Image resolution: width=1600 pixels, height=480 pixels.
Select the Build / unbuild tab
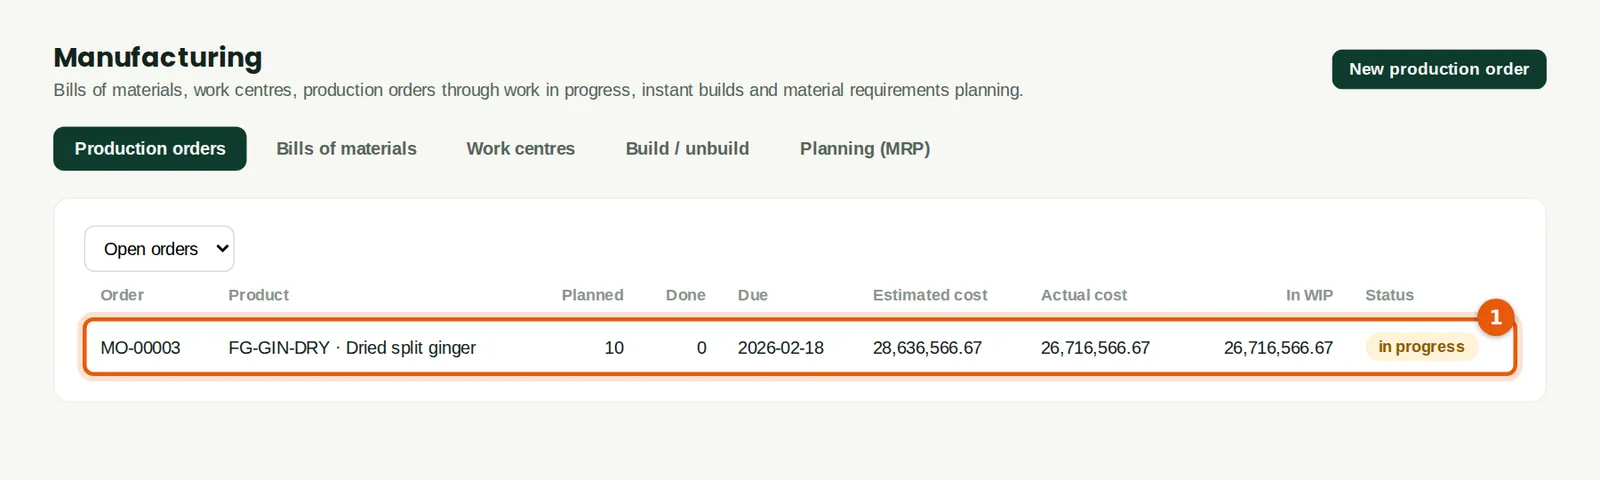pyautogui.click(x=687, y=149)
